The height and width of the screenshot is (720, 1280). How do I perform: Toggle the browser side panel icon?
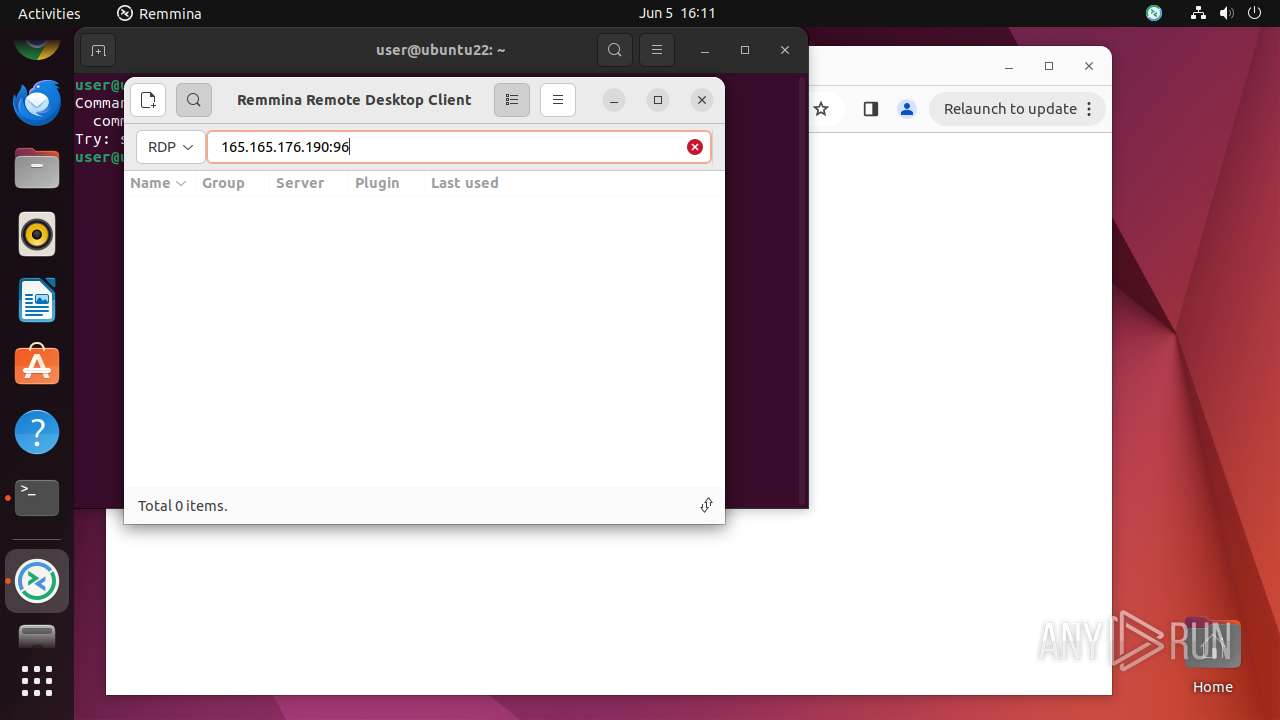870,109
